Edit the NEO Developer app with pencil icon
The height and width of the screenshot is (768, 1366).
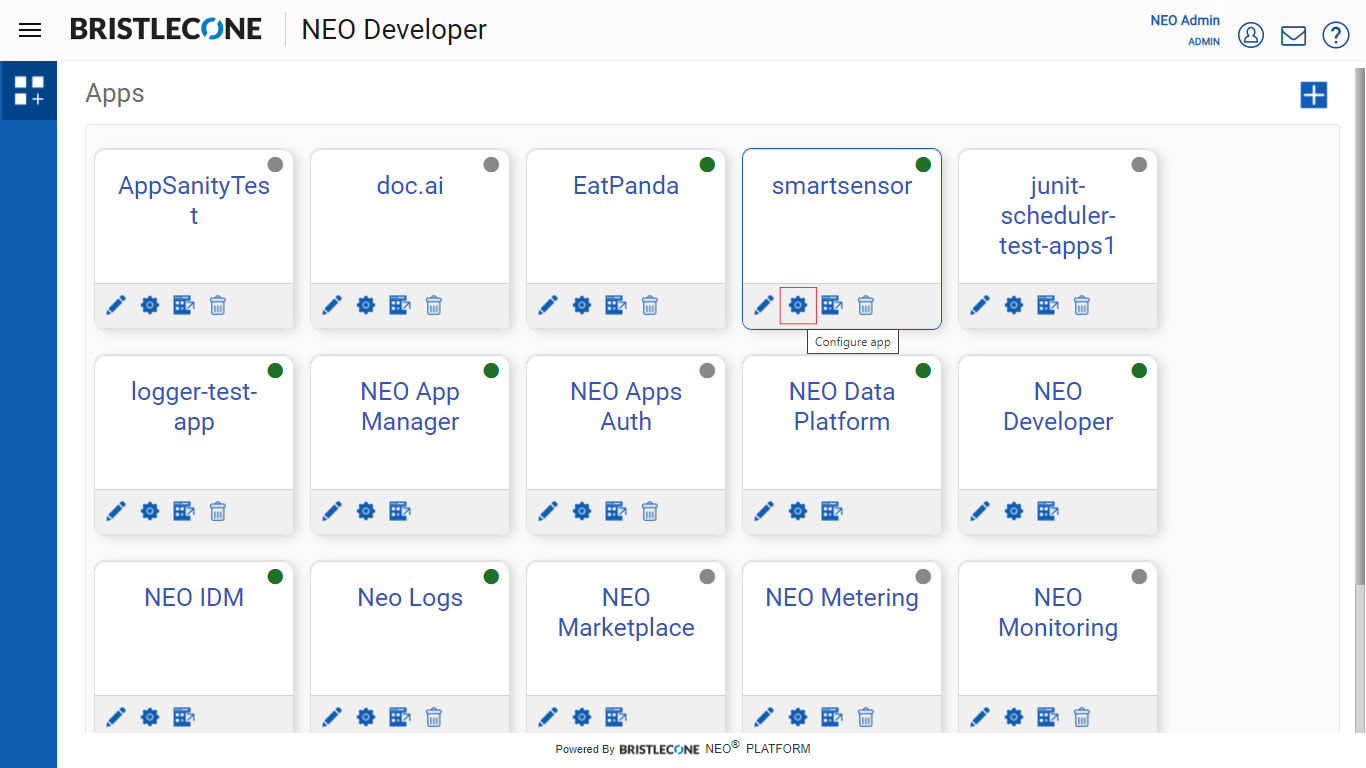(x=980, y=511)
